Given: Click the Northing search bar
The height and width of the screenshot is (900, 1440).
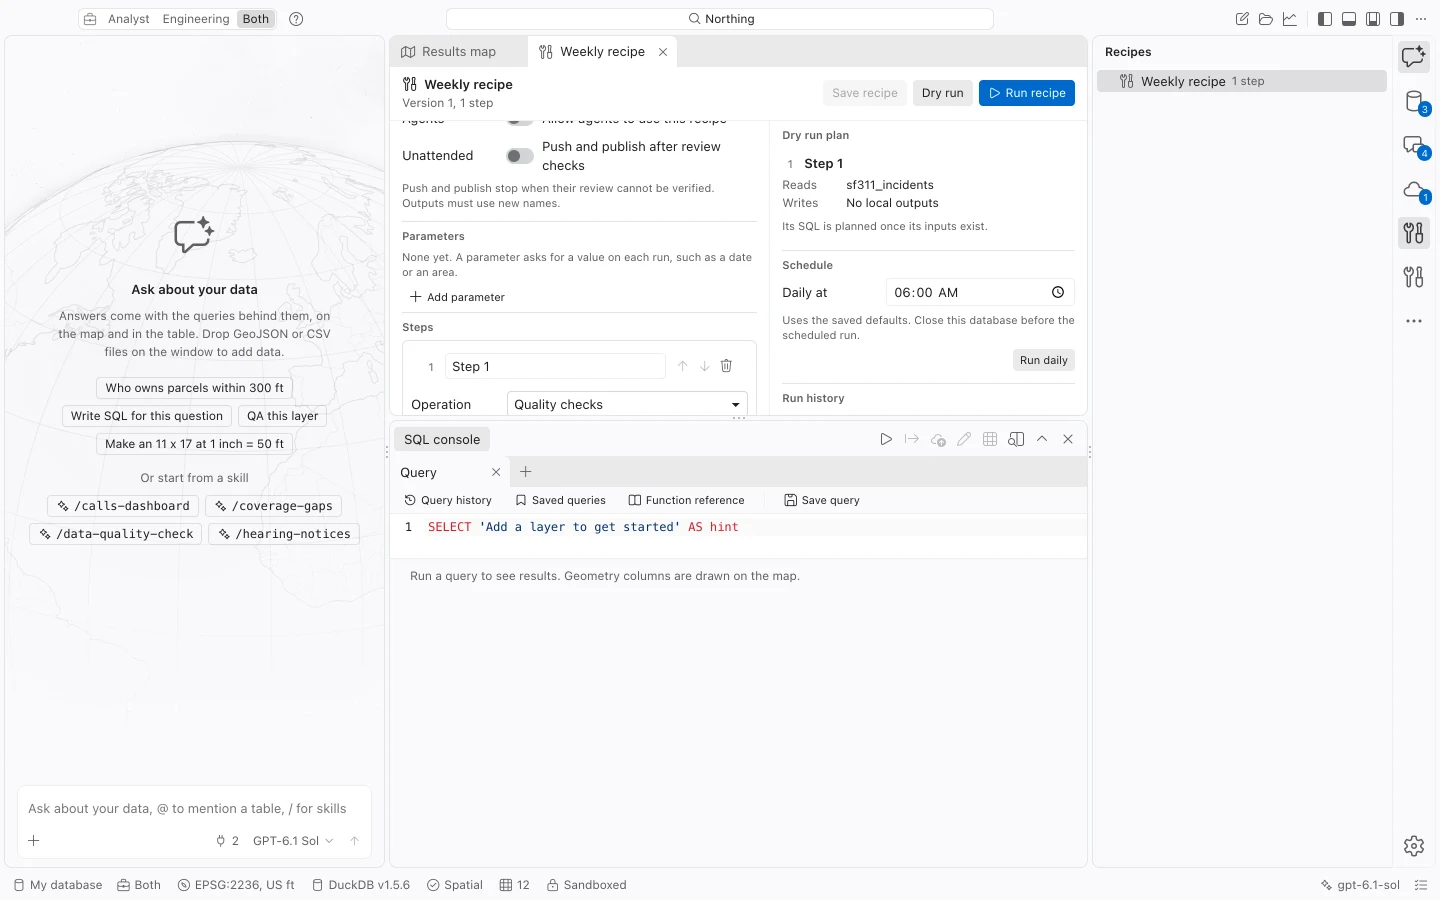Looking at the screenshot, I should (720, 19).
